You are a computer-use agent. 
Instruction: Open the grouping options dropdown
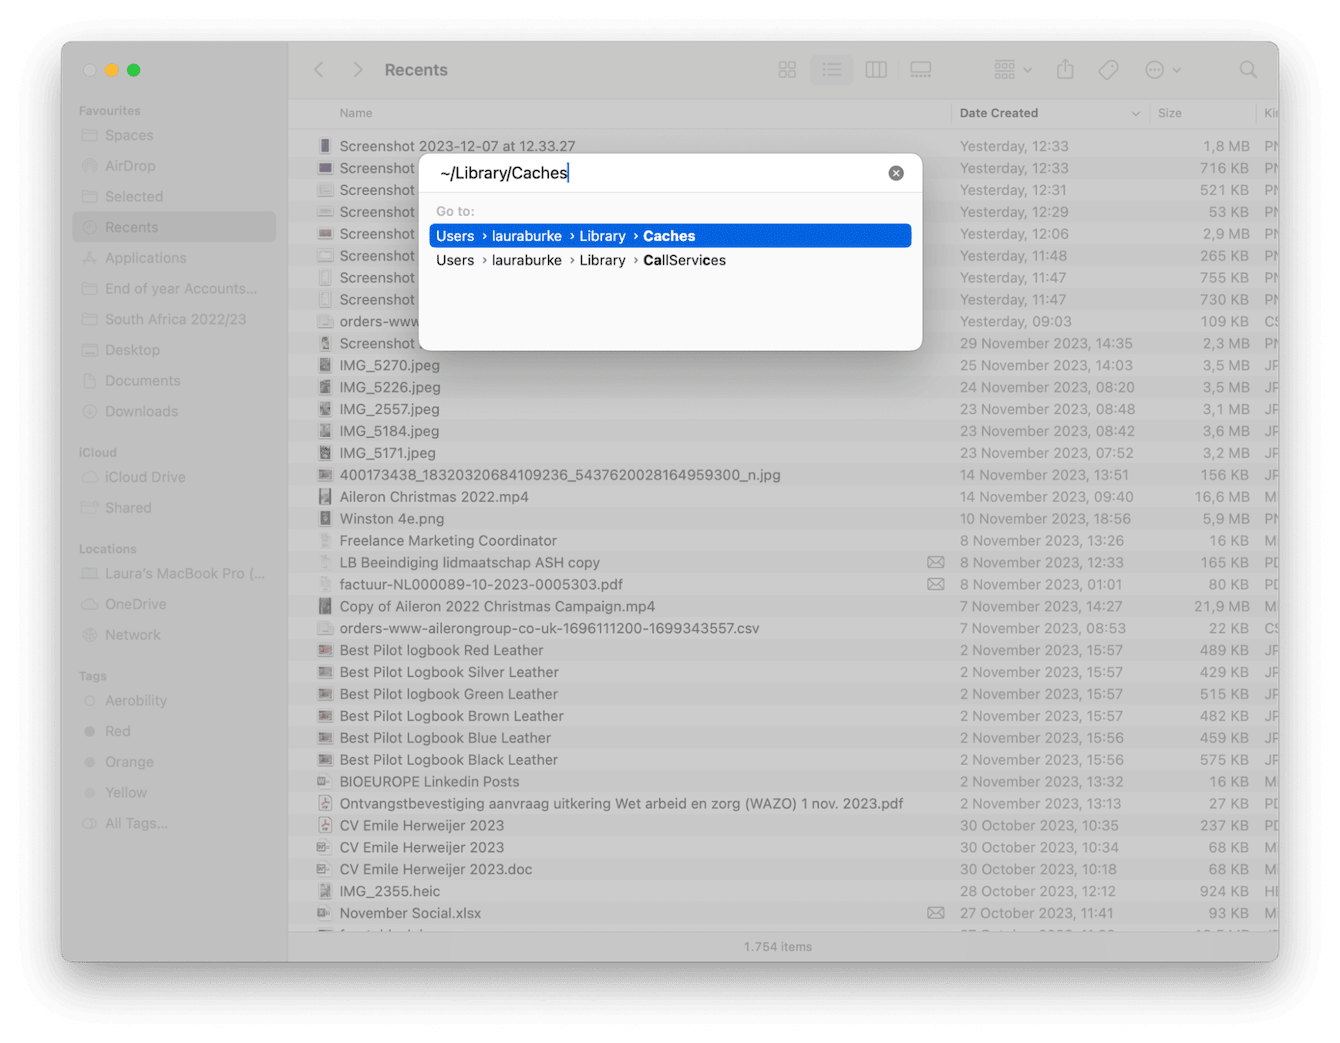(1010, 69)
